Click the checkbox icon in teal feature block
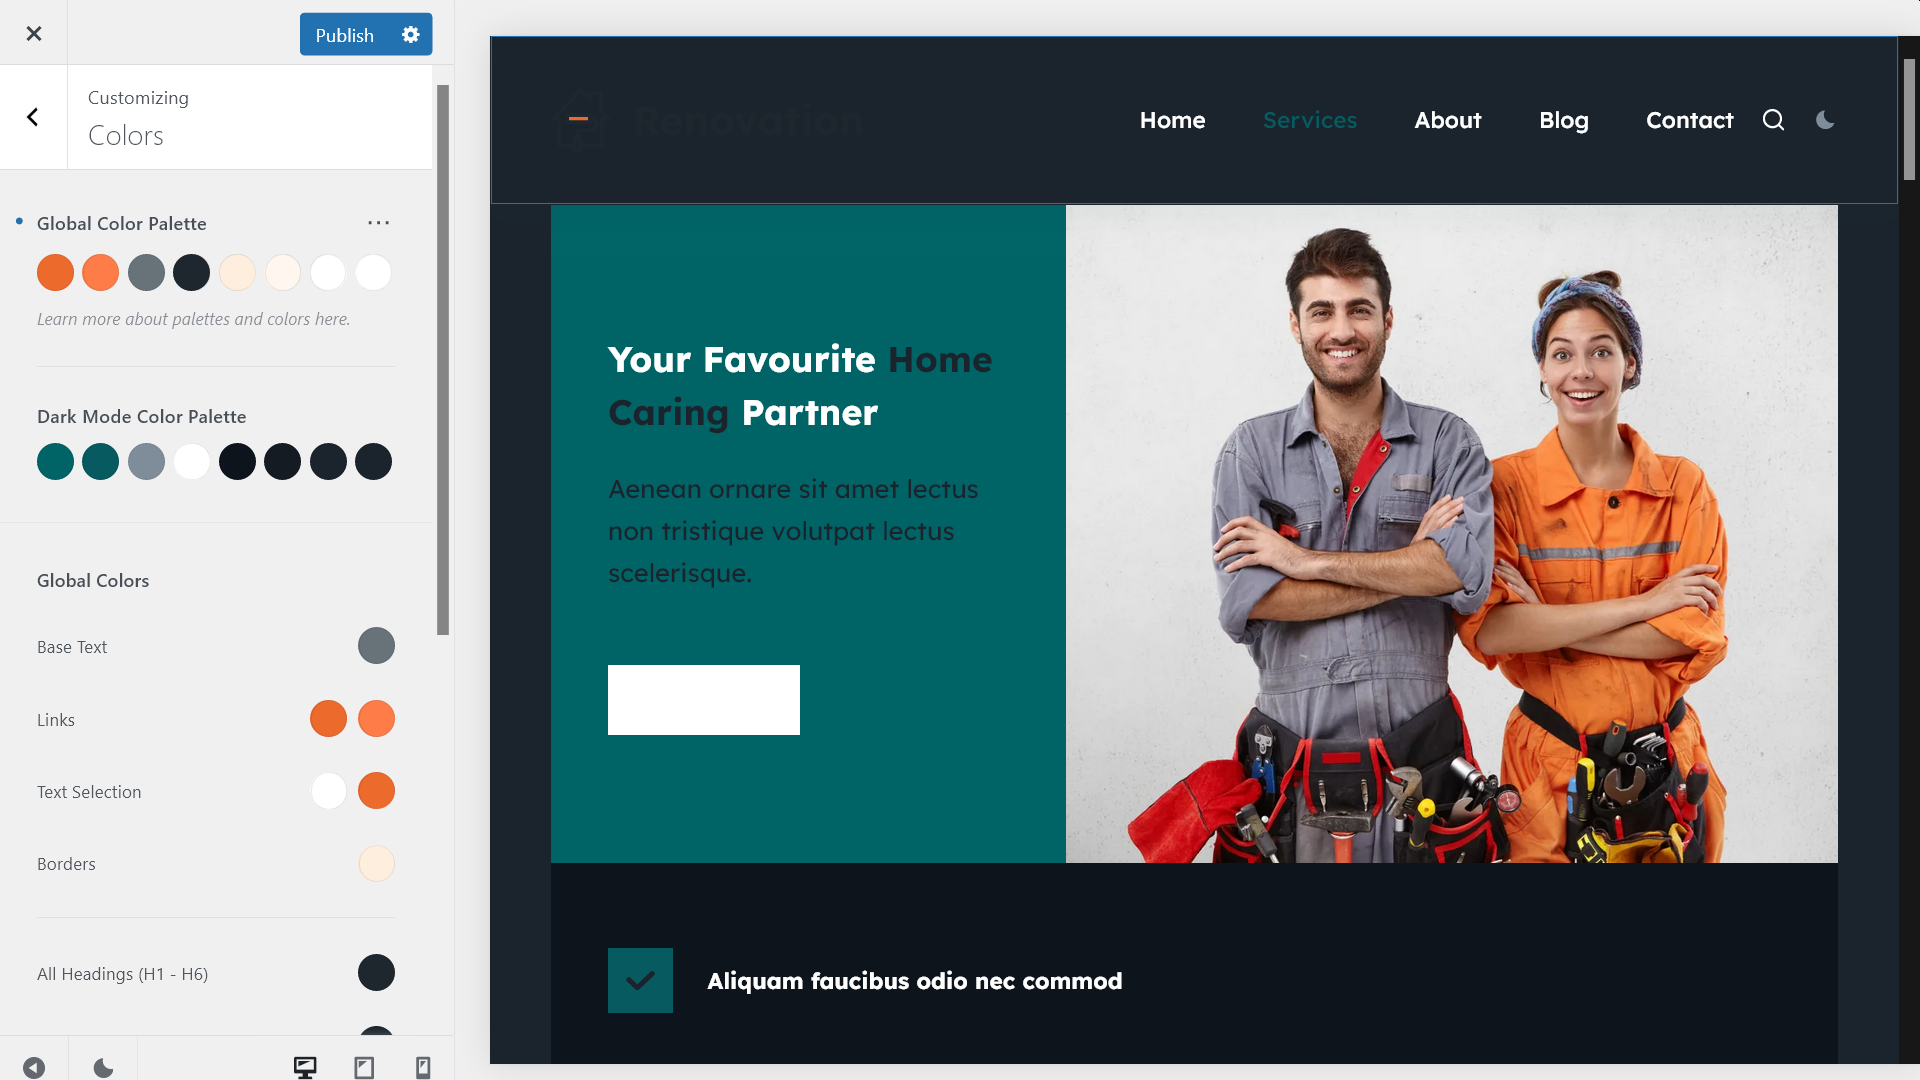The image size is (1920, 1080). [x=640, y=980]
